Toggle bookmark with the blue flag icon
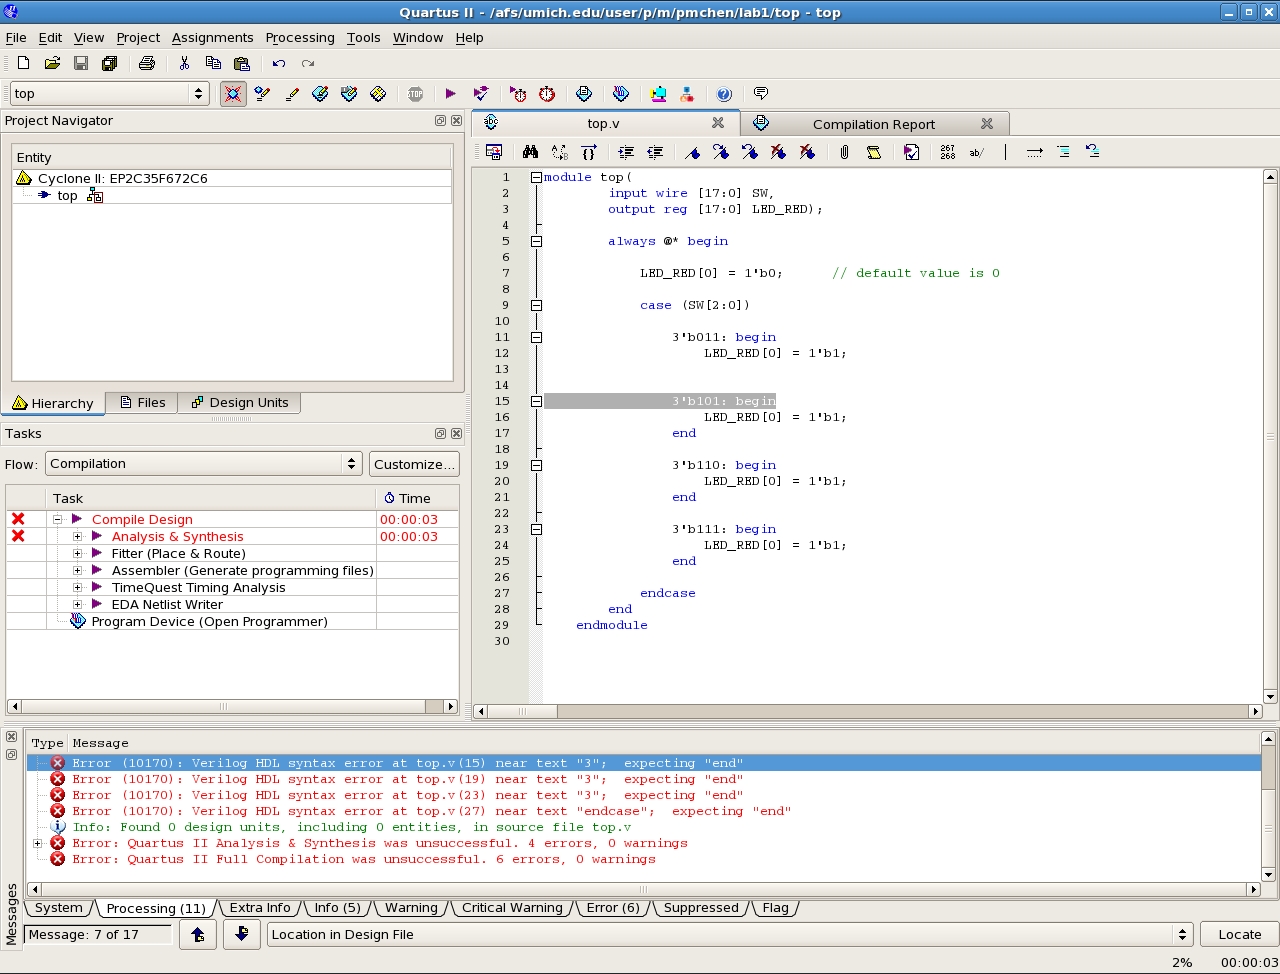Screen dimensions: 1280x974 tap(692, 152)
